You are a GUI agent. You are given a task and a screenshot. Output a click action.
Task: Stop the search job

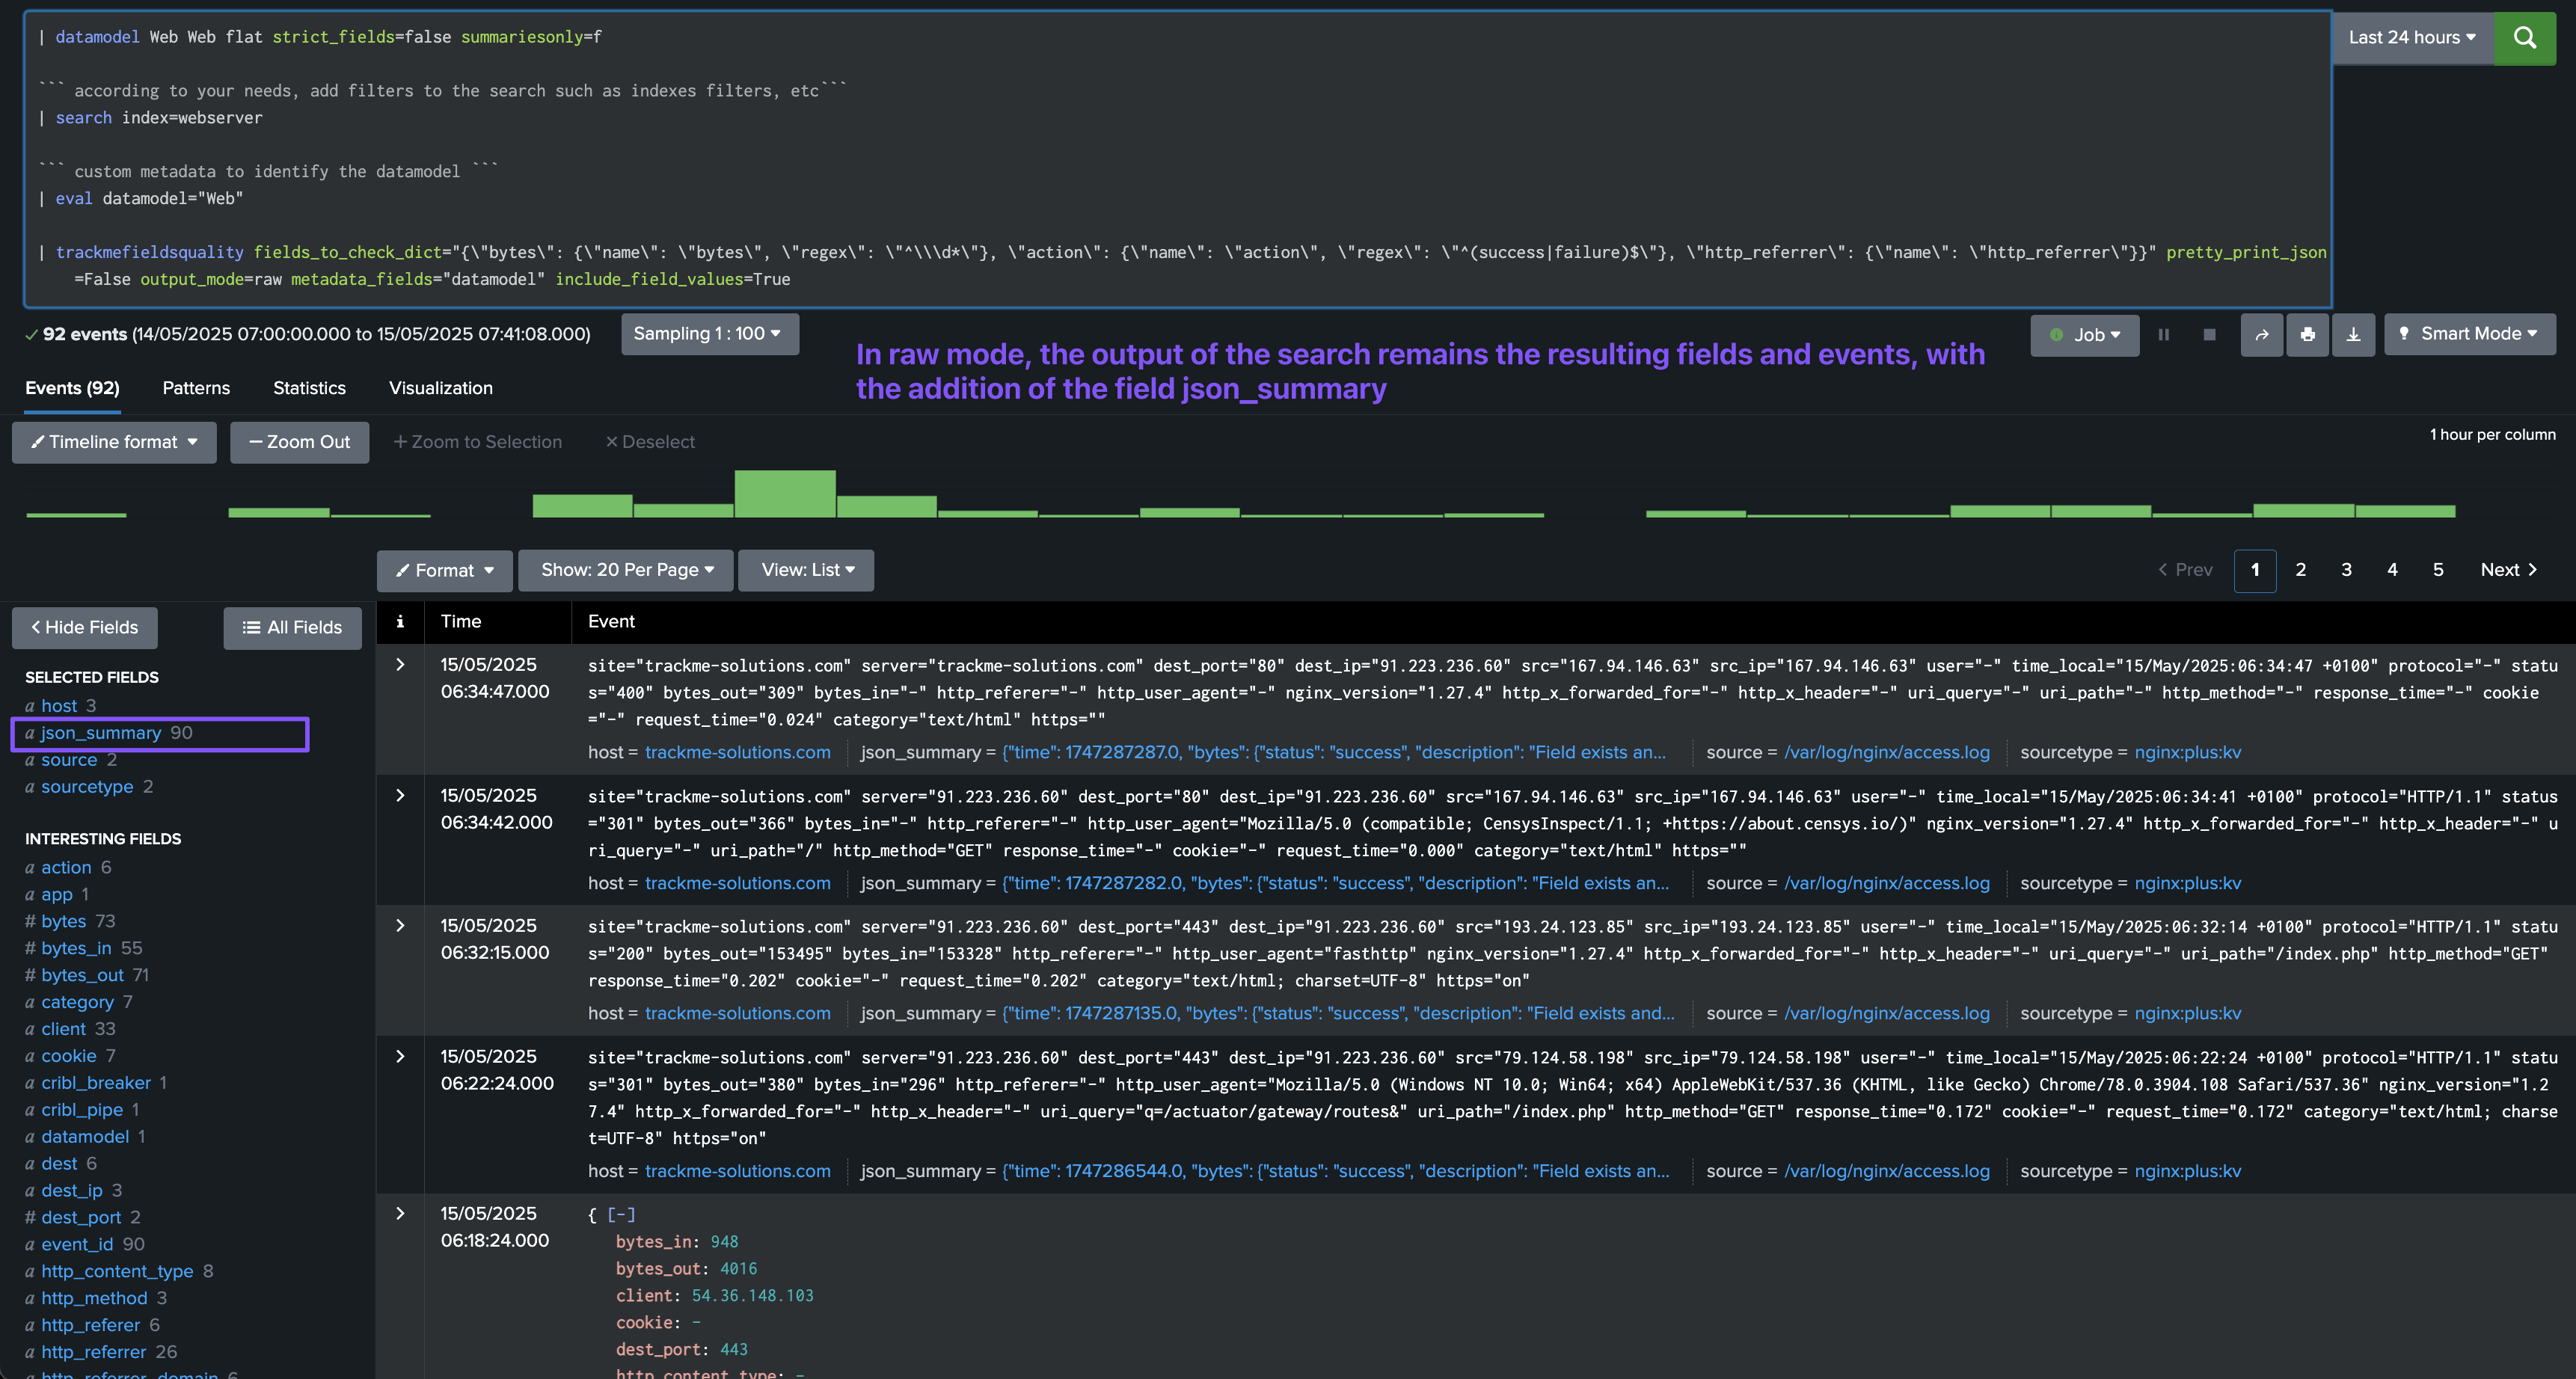click(2209, 335)
